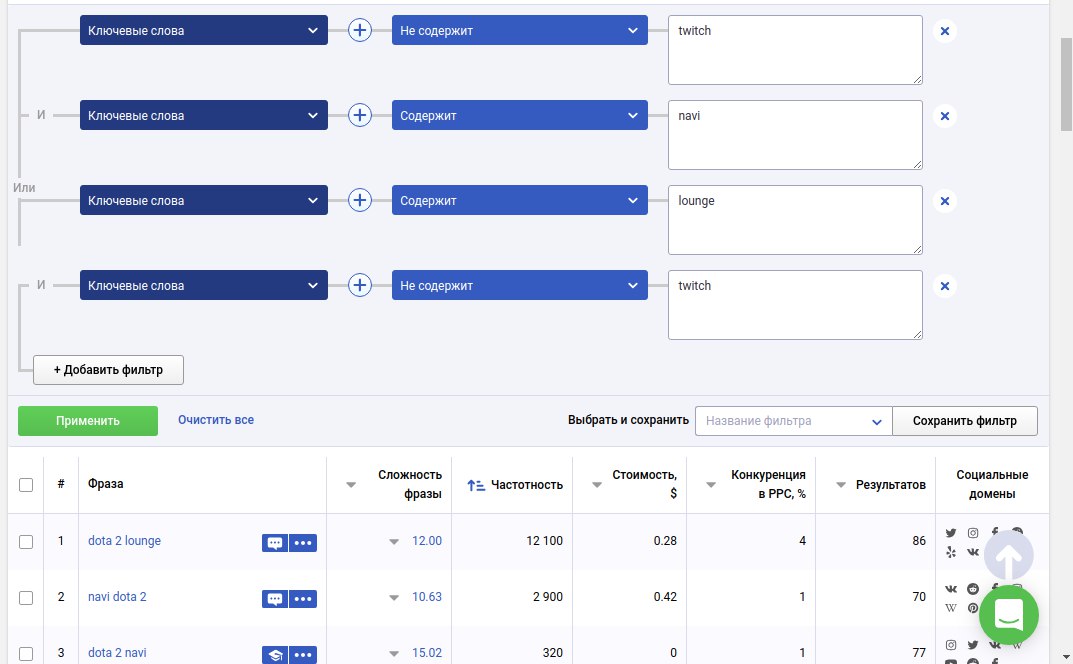The image size is (1073, 664).
Task: Delete the topmost twitch filter via X icon
Action: tap(944, 31)
